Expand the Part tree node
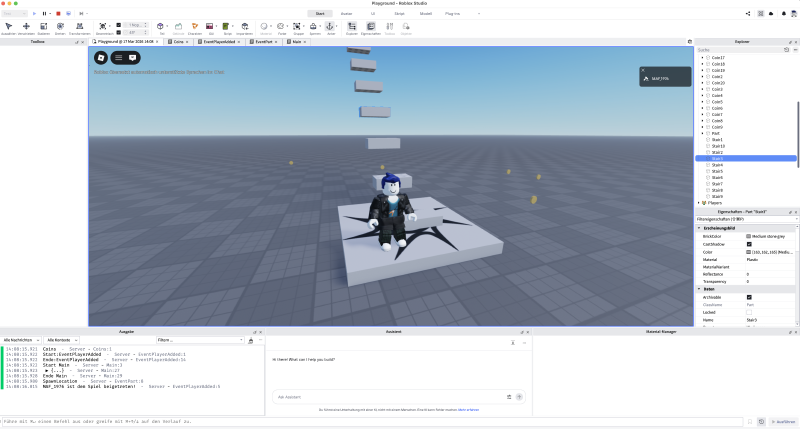Image resolution: width=800 pixels, height=436 pixels. point(703,134)
